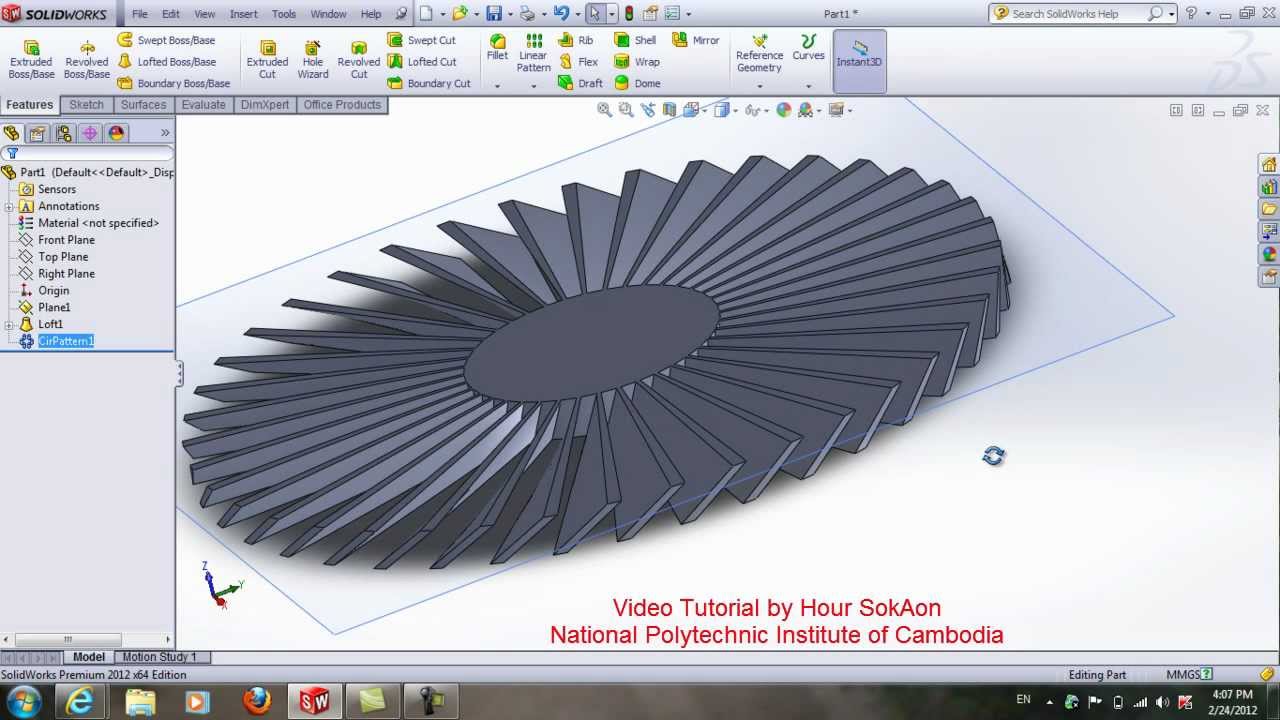Switch to the Surfaces tab

pos(144,105)
